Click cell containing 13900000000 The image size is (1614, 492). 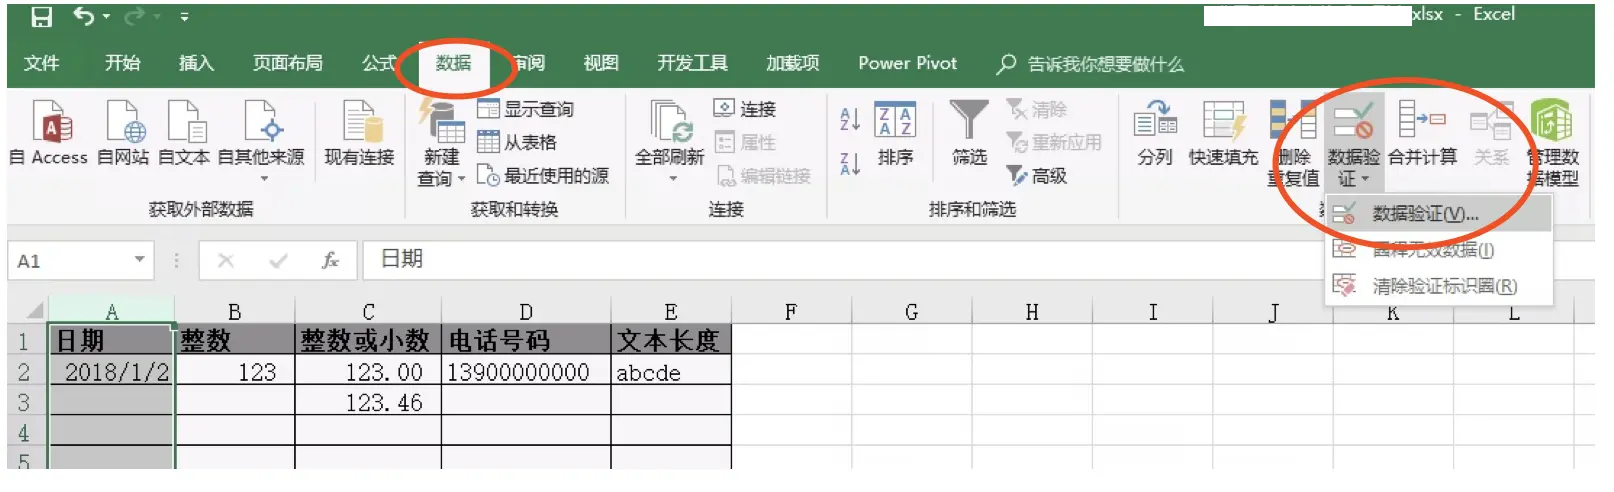coord(525,372)
